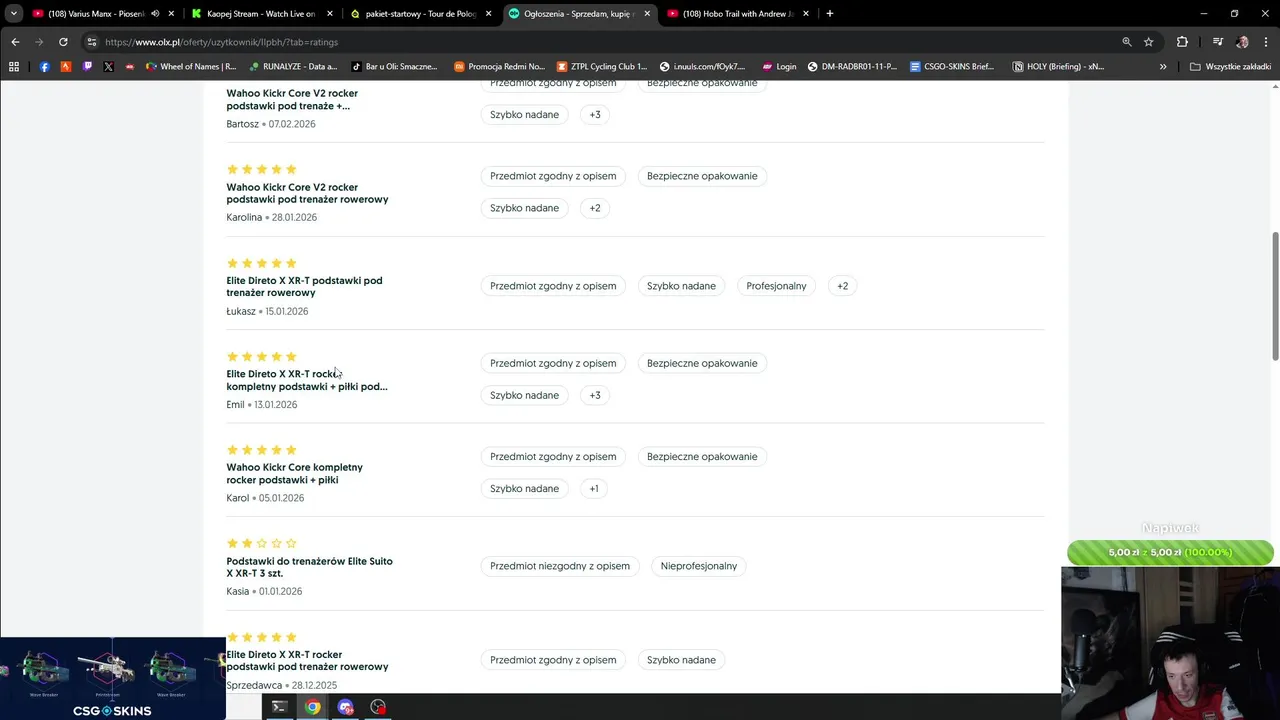1280x720 pixels.
Task: Switch to the Kaopej Stream tab
Action: pyautogui.click(x=260, y=14)
